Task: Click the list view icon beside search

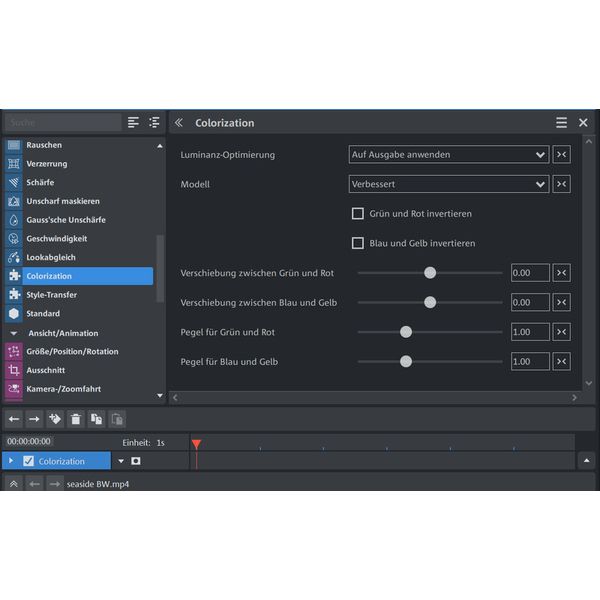Action: (x=133, y=122)
